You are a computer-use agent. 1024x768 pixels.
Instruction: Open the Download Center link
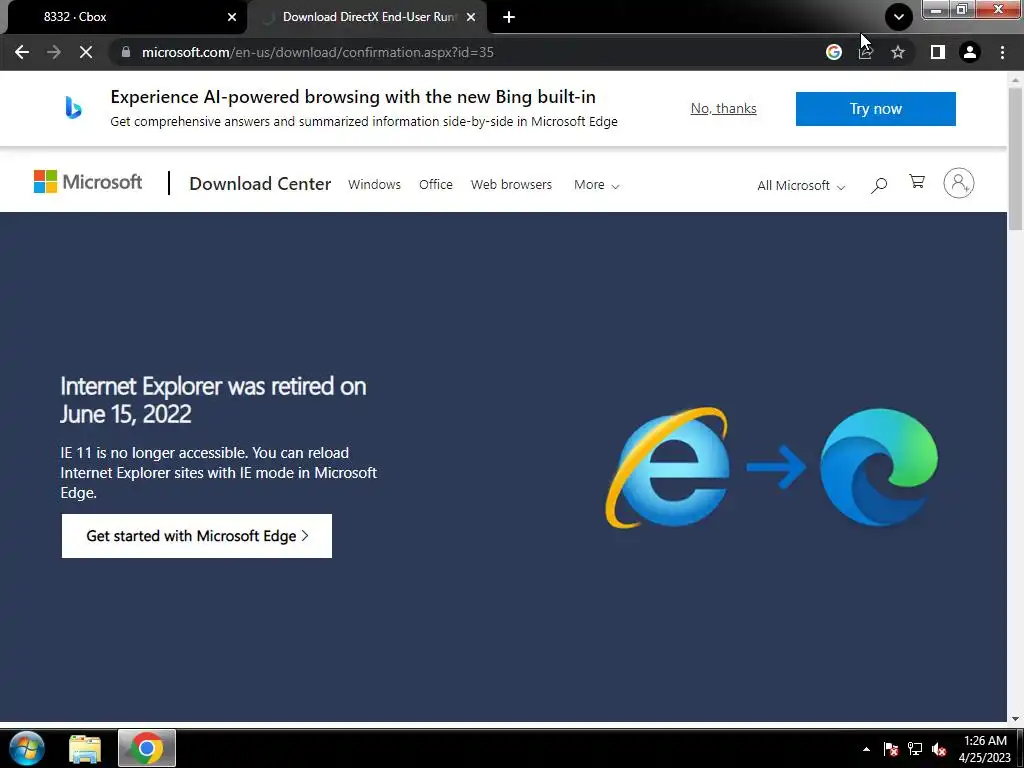(260, 184)
